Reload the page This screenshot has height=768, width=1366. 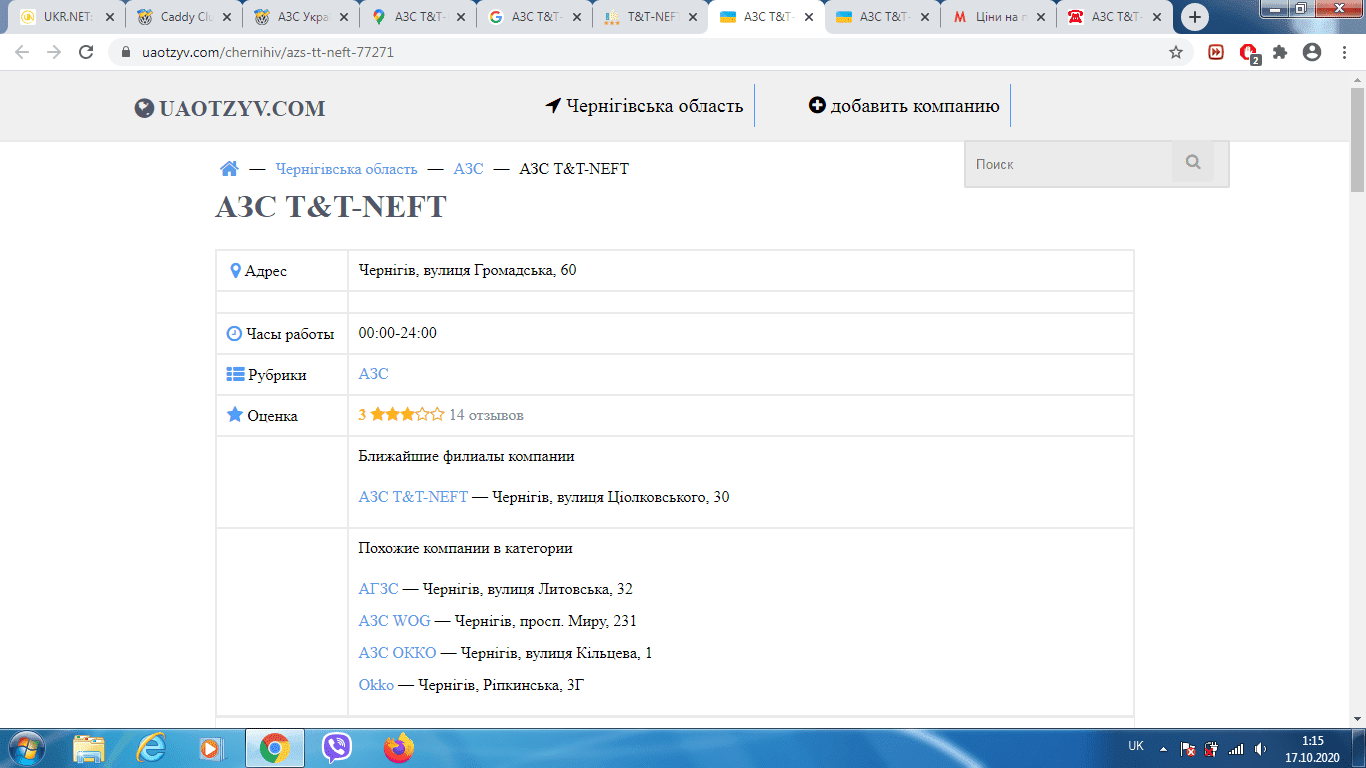pyautogui.click(x=86, y=52)
